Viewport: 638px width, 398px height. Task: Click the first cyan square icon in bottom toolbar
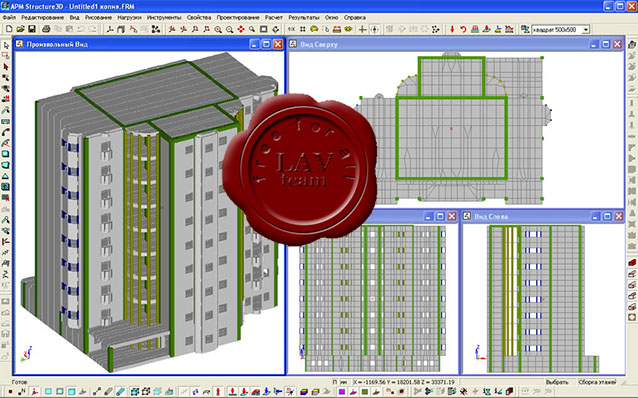(48, 391)
